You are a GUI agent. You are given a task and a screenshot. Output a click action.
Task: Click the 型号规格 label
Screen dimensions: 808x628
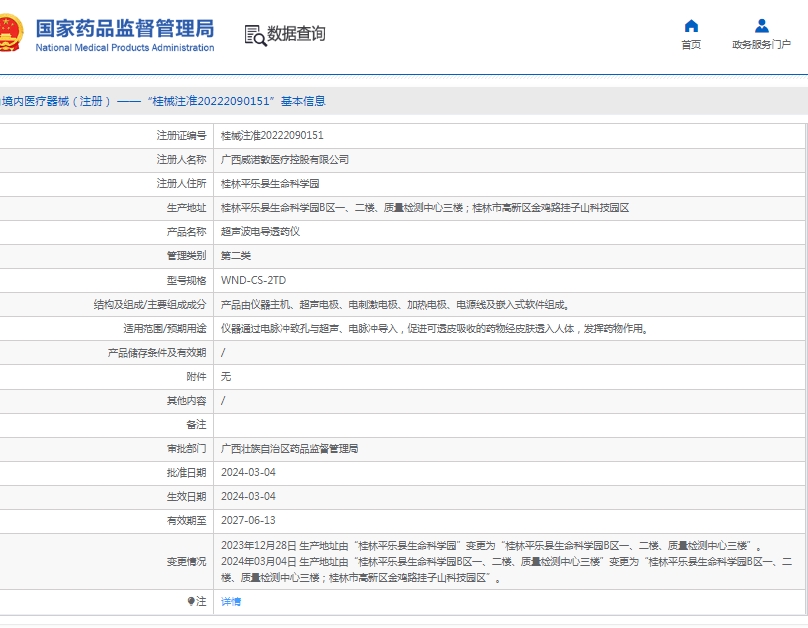pyautogui.click(x=187, y=280)
